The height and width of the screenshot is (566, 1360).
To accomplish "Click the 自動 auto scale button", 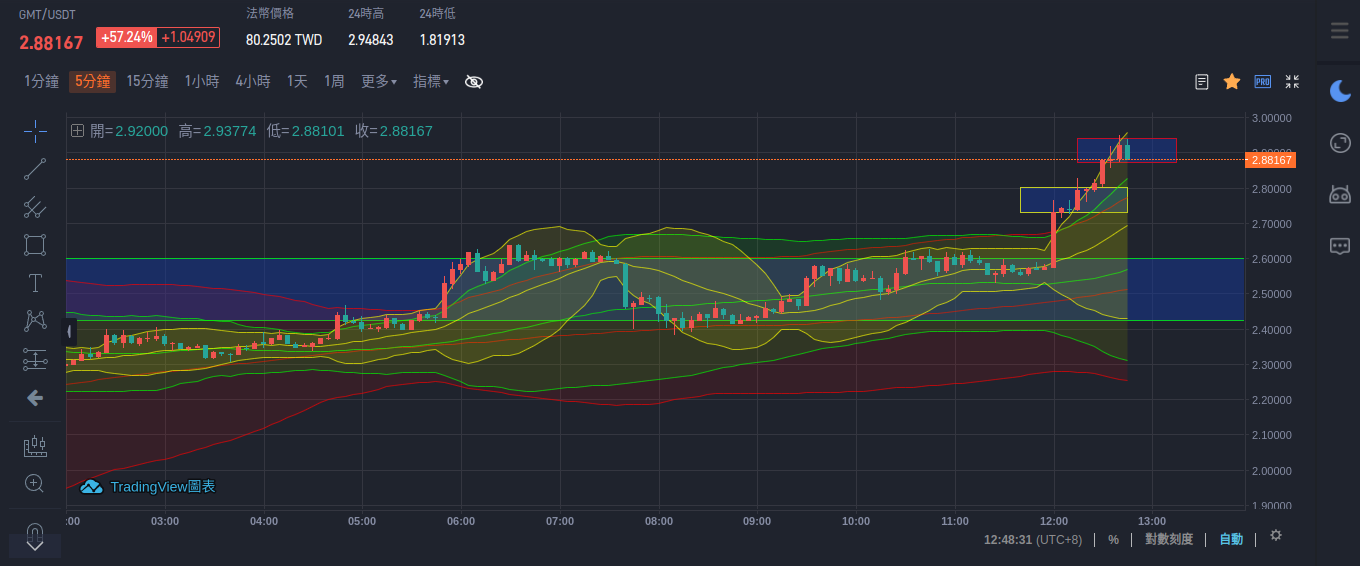I will pyautogui.click(x=1231, y=540).
